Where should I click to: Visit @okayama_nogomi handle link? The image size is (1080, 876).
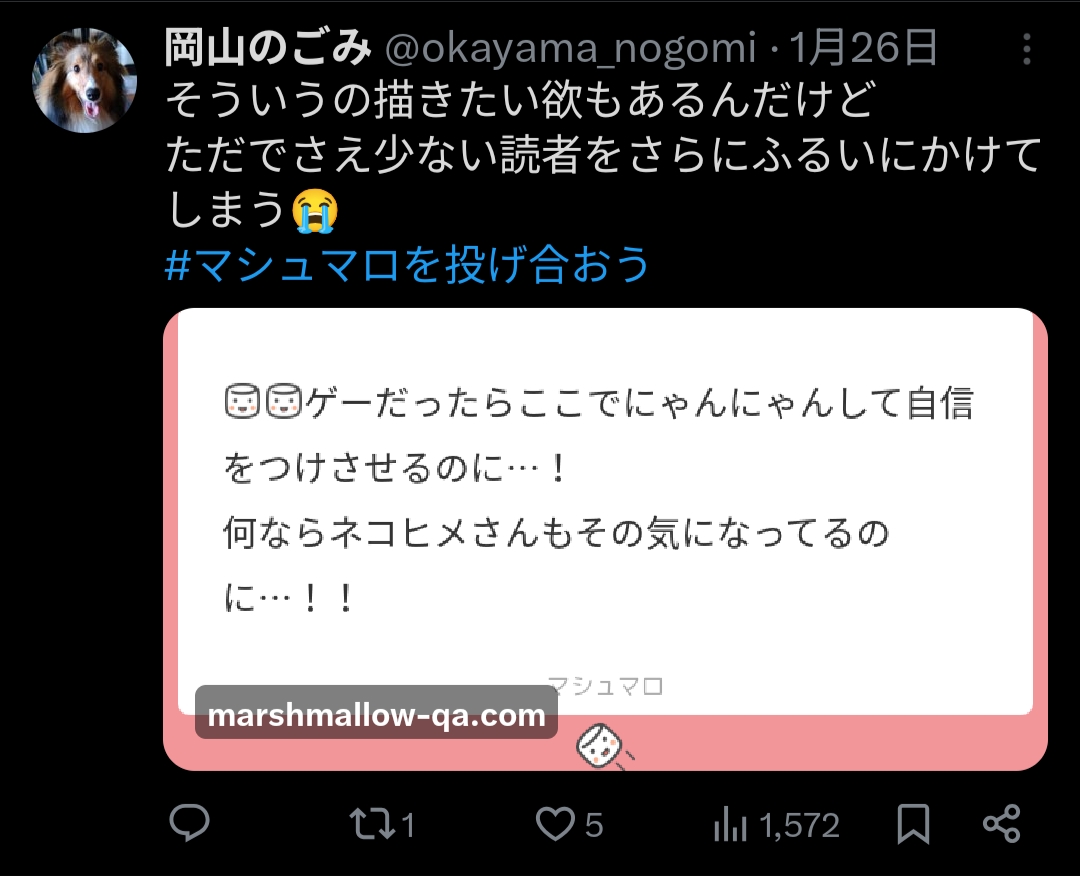click(x=570, y=48)
